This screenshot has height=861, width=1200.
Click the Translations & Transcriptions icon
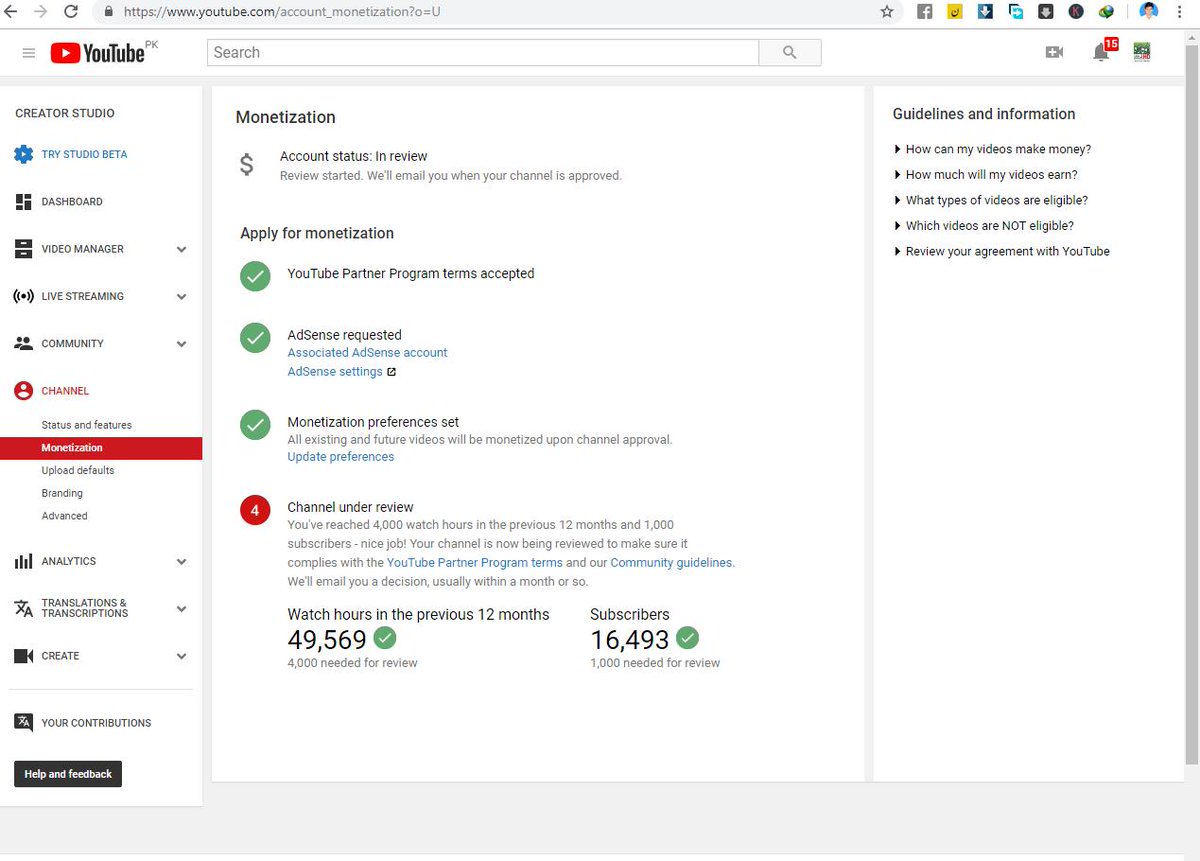tap(23, 608)
